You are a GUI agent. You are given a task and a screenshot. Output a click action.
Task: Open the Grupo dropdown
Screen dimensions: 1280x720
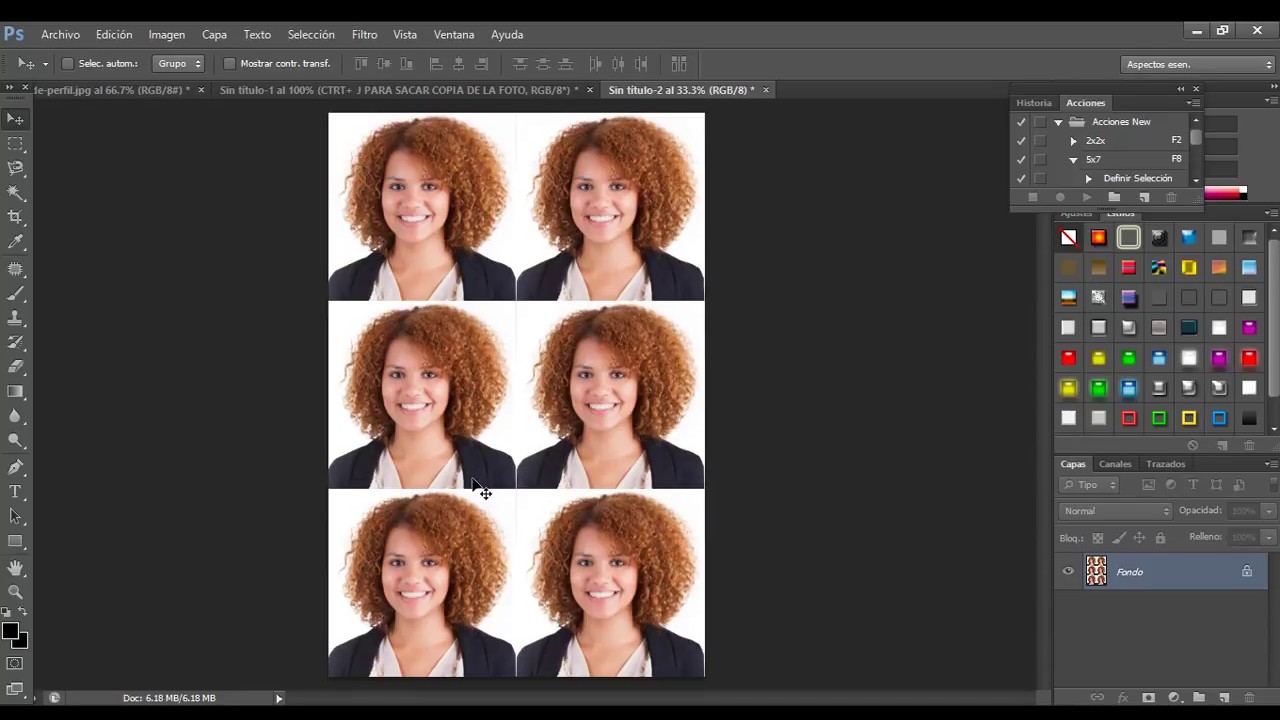coord(179,64)
